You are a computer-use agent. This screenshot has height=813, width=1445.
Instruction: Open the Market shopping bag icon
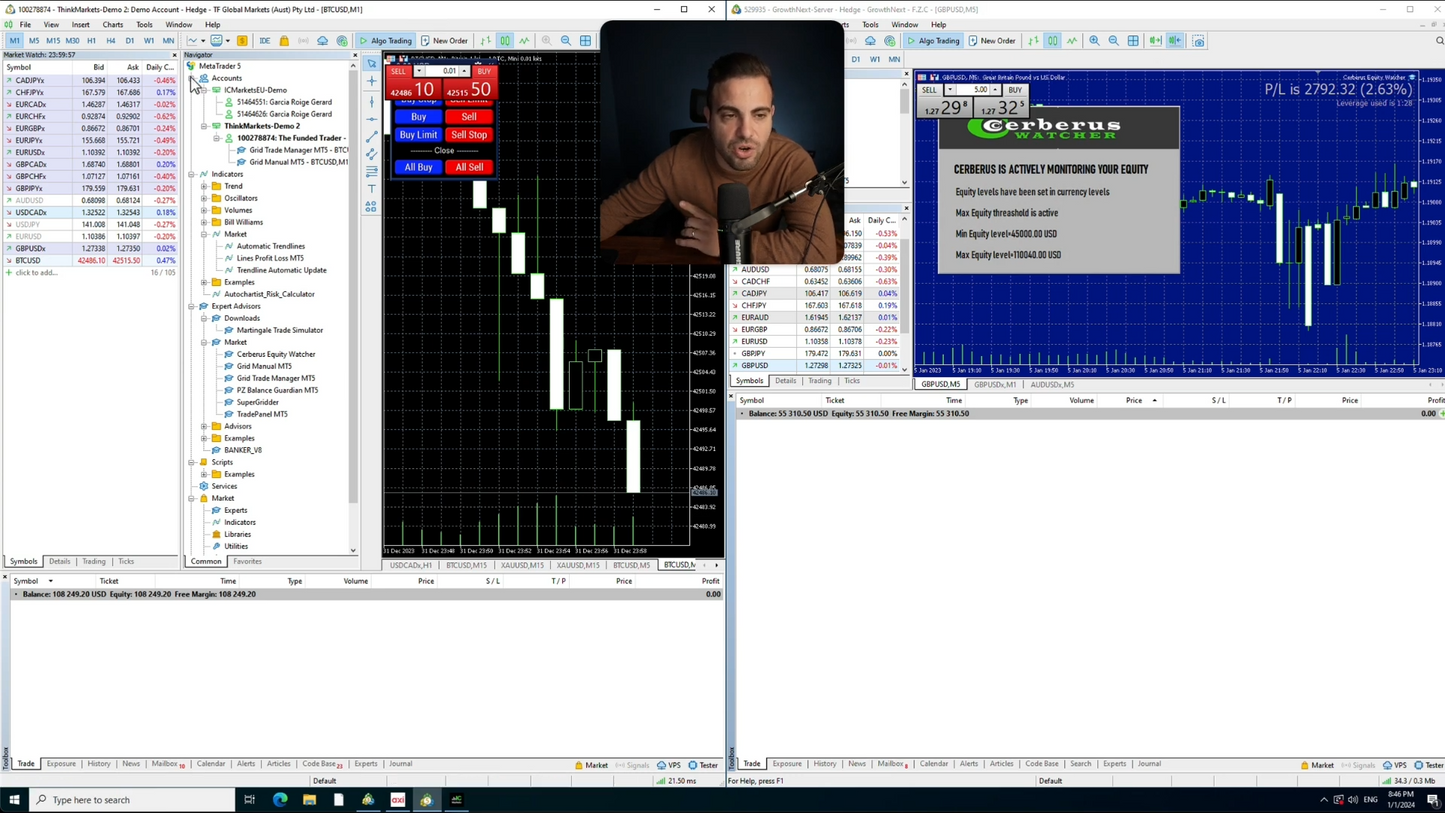[x=284, y=41]
